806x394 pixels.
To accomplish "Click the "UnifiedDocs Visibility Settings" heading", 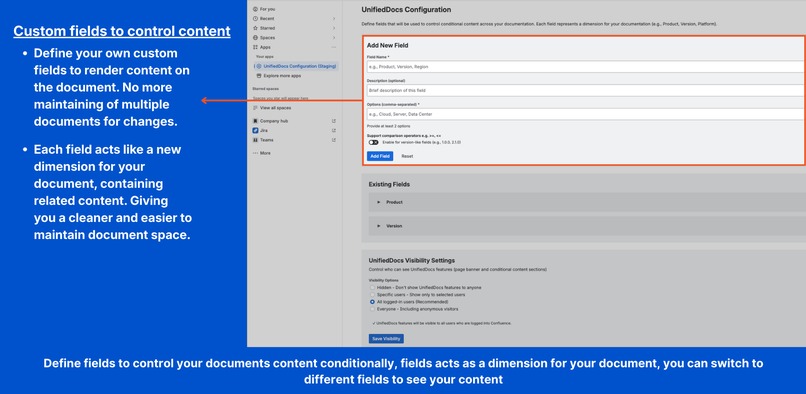I will [x=411, y=261].
